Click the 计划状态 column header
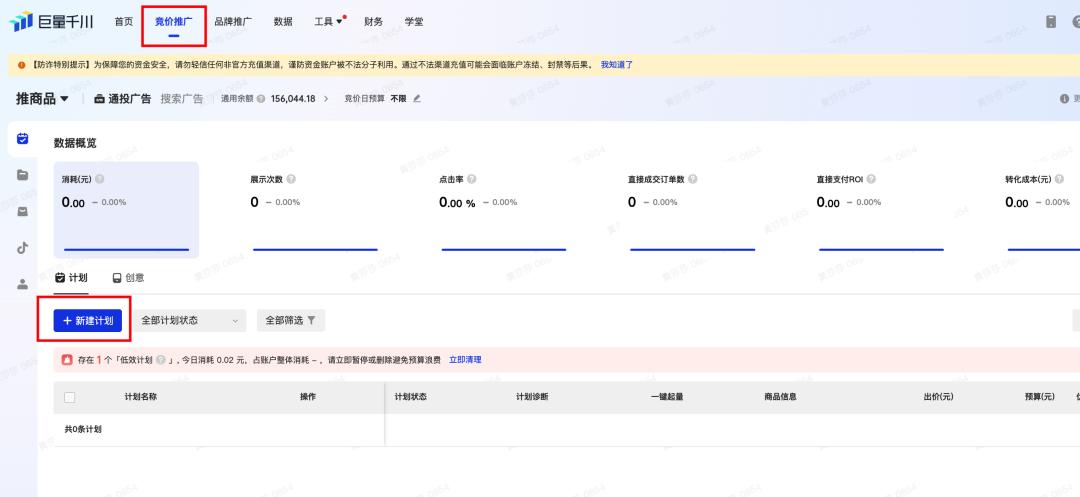1080x497 pixels. click(411, 397)
